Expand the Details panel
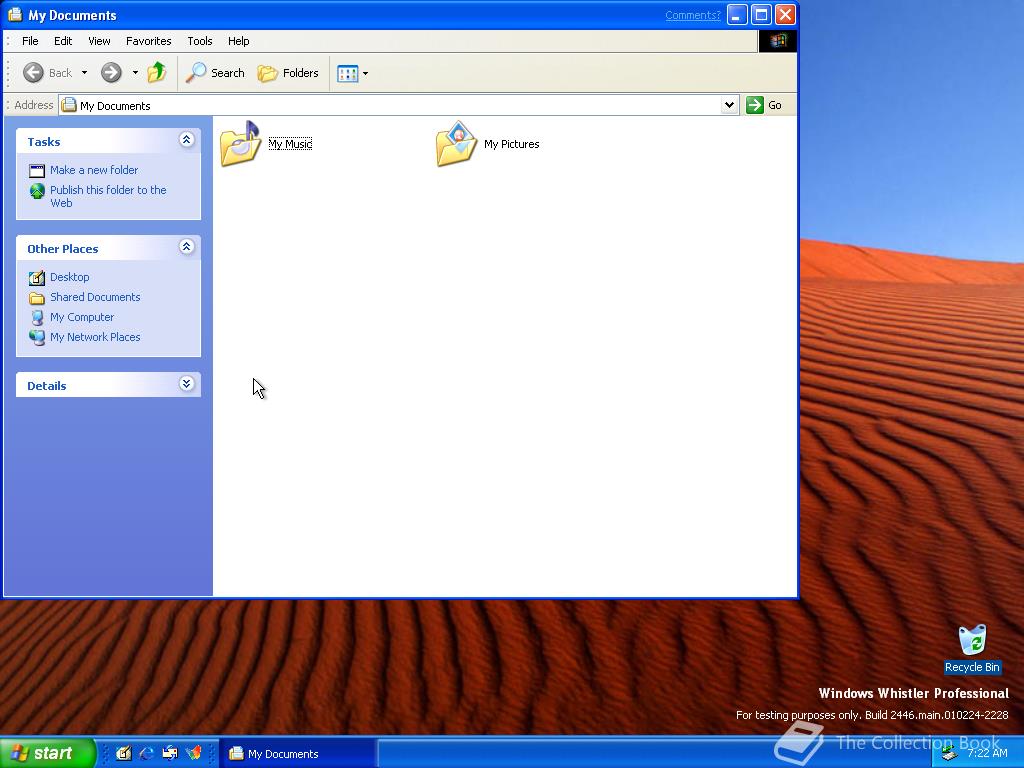1024x768 pixels. [186, 384]
